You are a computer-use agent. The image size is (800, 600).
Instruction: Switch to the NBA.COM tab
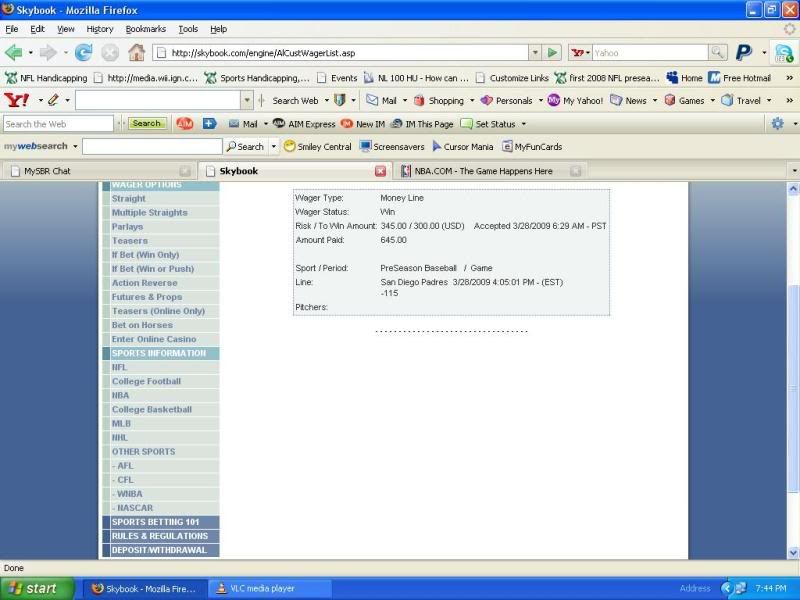490,171
